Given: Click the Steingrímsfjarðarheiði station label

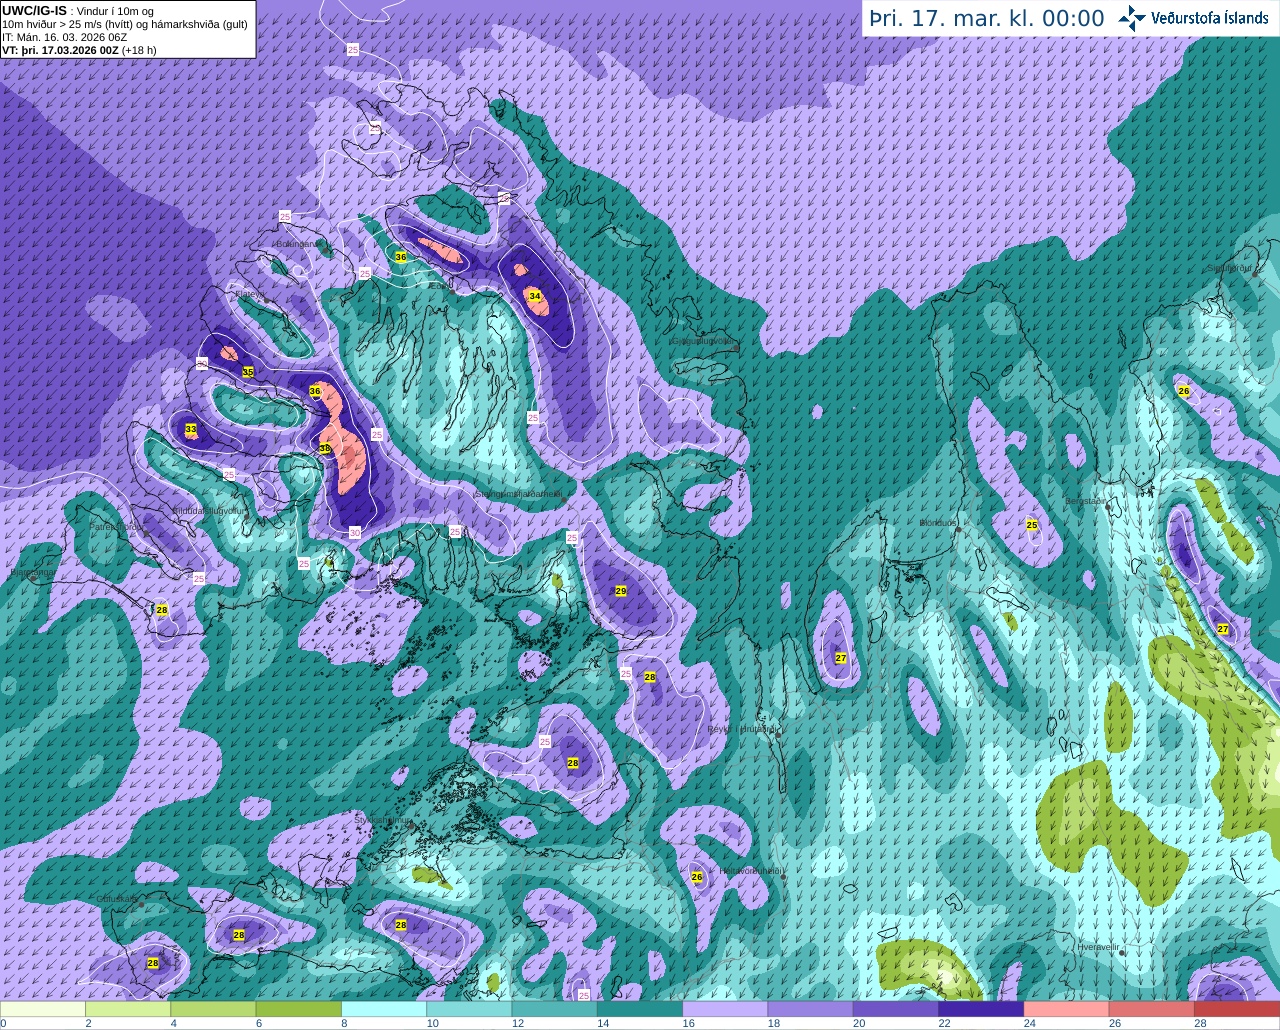Looking at the screenshot, I should coord(519,493).
